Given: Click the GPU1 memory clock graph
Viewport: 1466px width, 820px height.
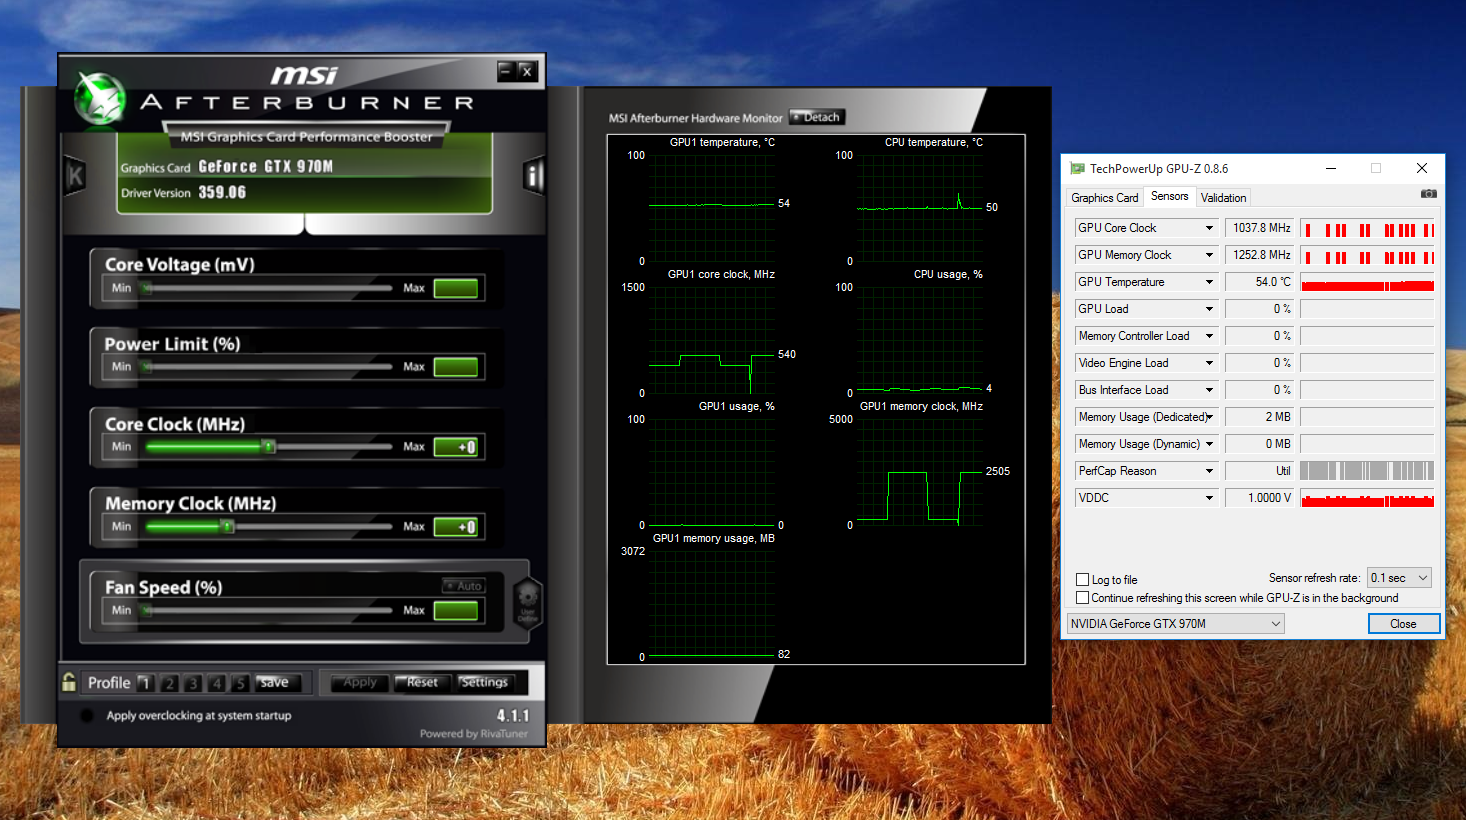Looking at the screenshot, I should 920,472.
